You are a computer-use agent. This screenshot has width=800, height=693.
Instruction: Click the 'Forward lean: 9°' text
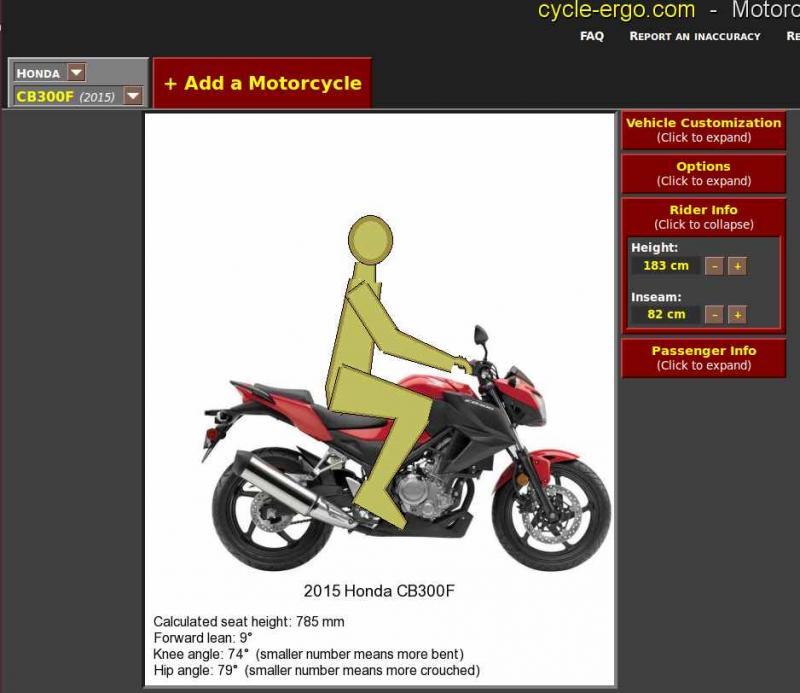203,638
